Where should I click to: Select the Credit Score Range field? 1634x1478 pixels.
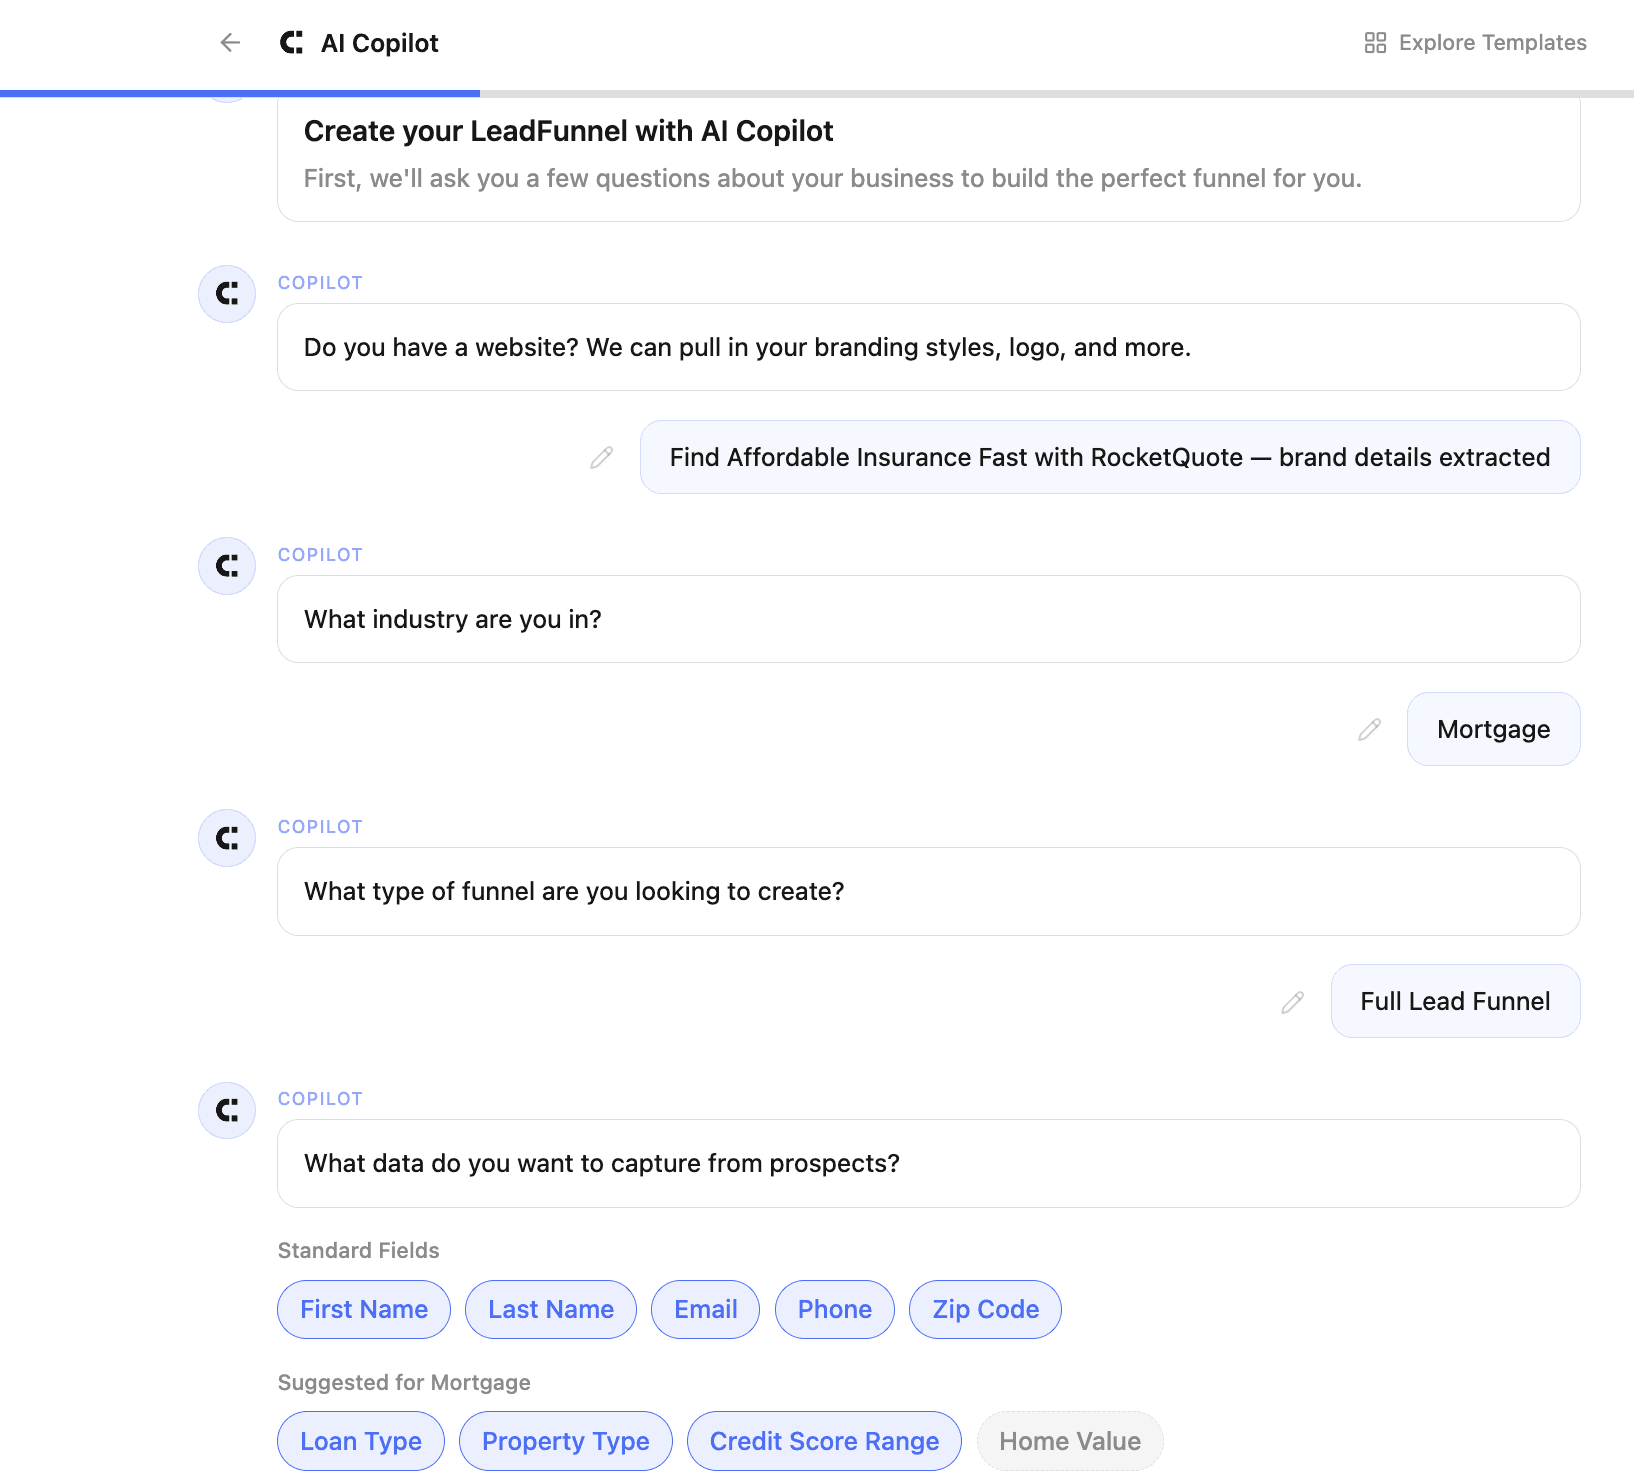pyautogui.click(x=823, y=1441)
